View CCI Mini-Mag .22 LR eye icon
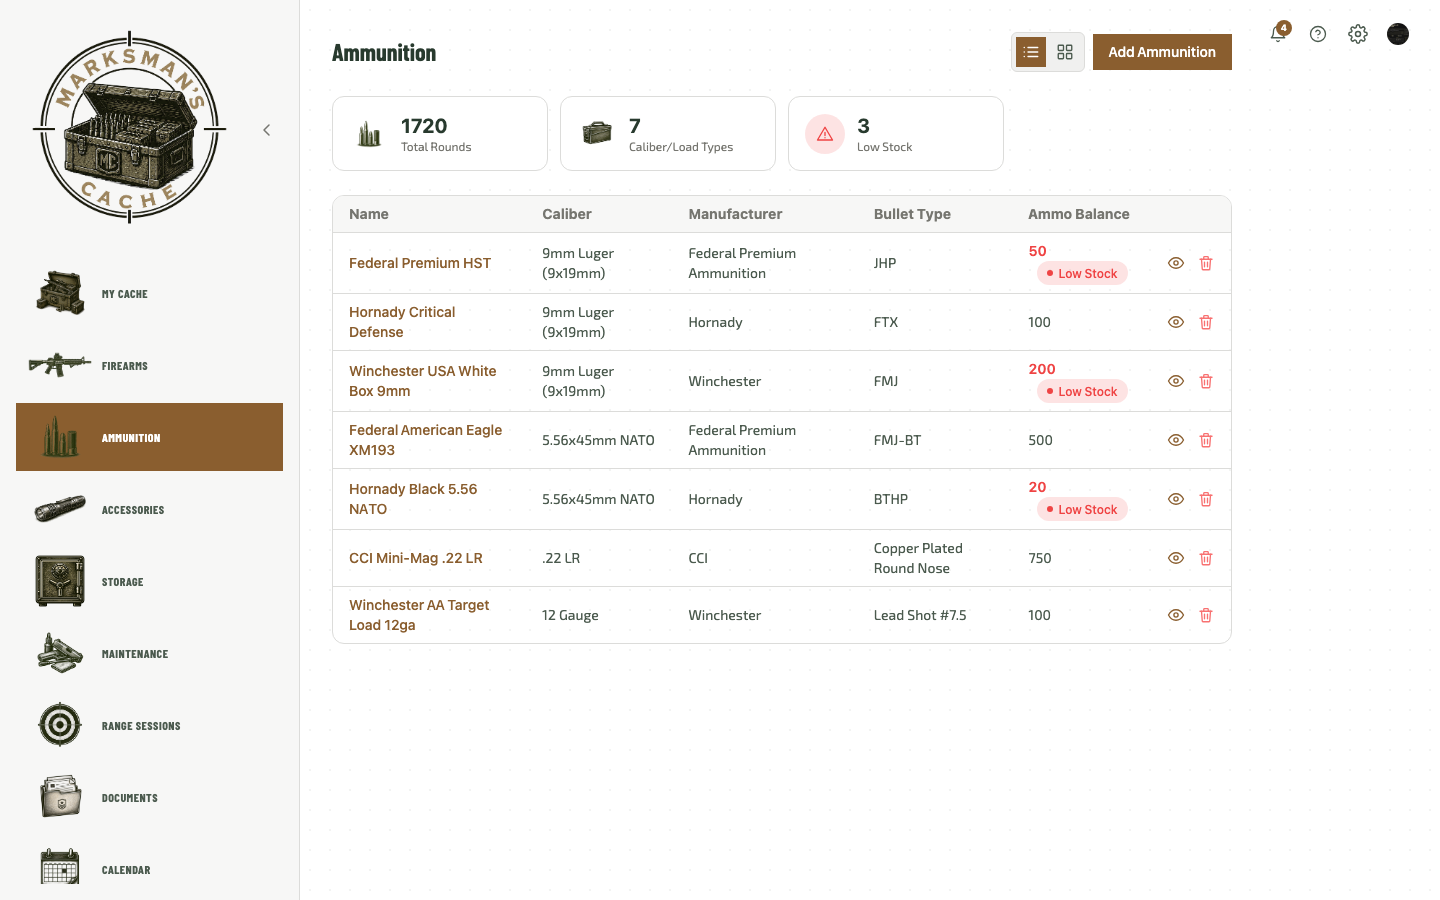 click(x=1176, y=558)
